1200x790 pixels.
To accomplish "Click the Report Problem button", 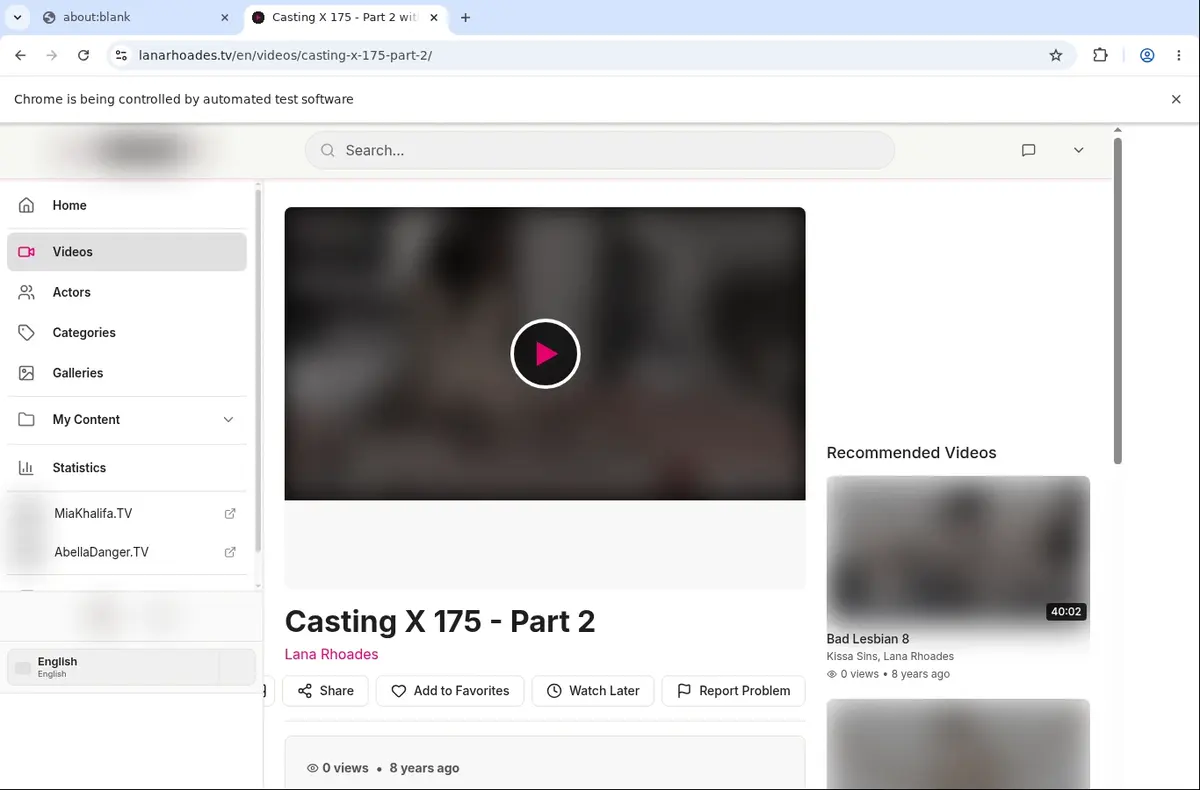I will [734, 691].
